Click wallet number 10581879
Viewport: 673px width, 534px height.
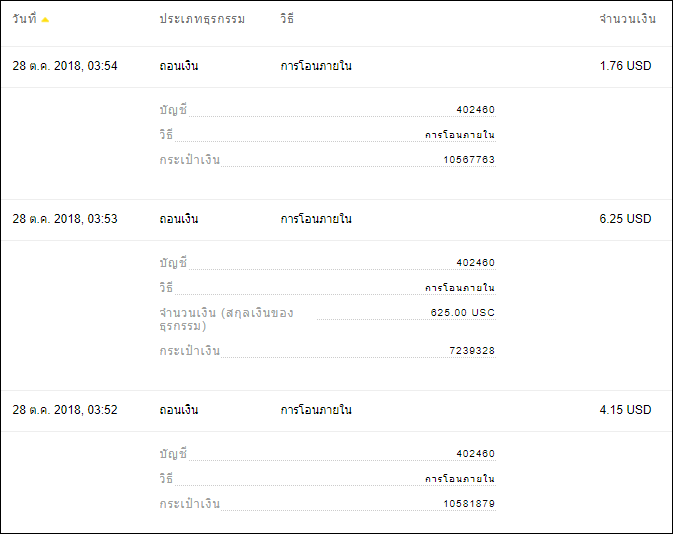[469, 504]
